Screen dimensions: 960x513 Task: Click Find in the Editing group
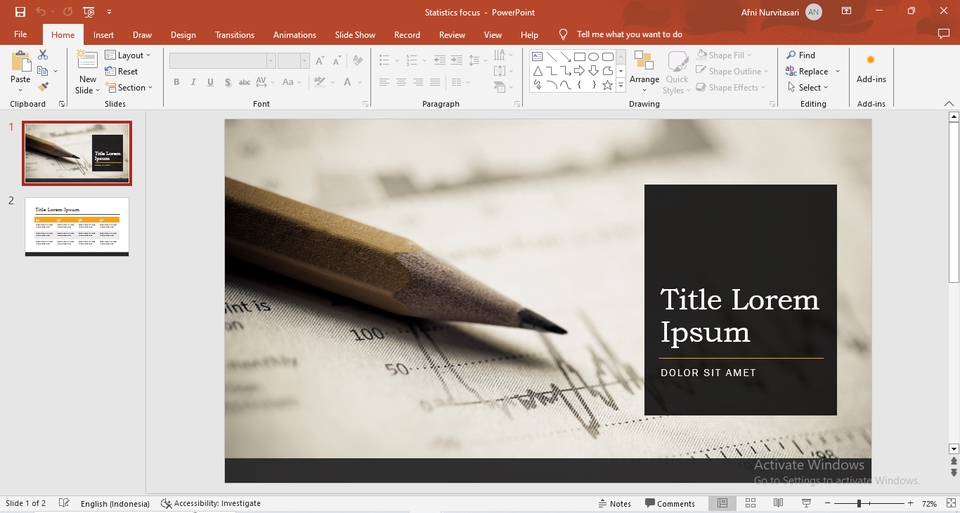point(801,55)
